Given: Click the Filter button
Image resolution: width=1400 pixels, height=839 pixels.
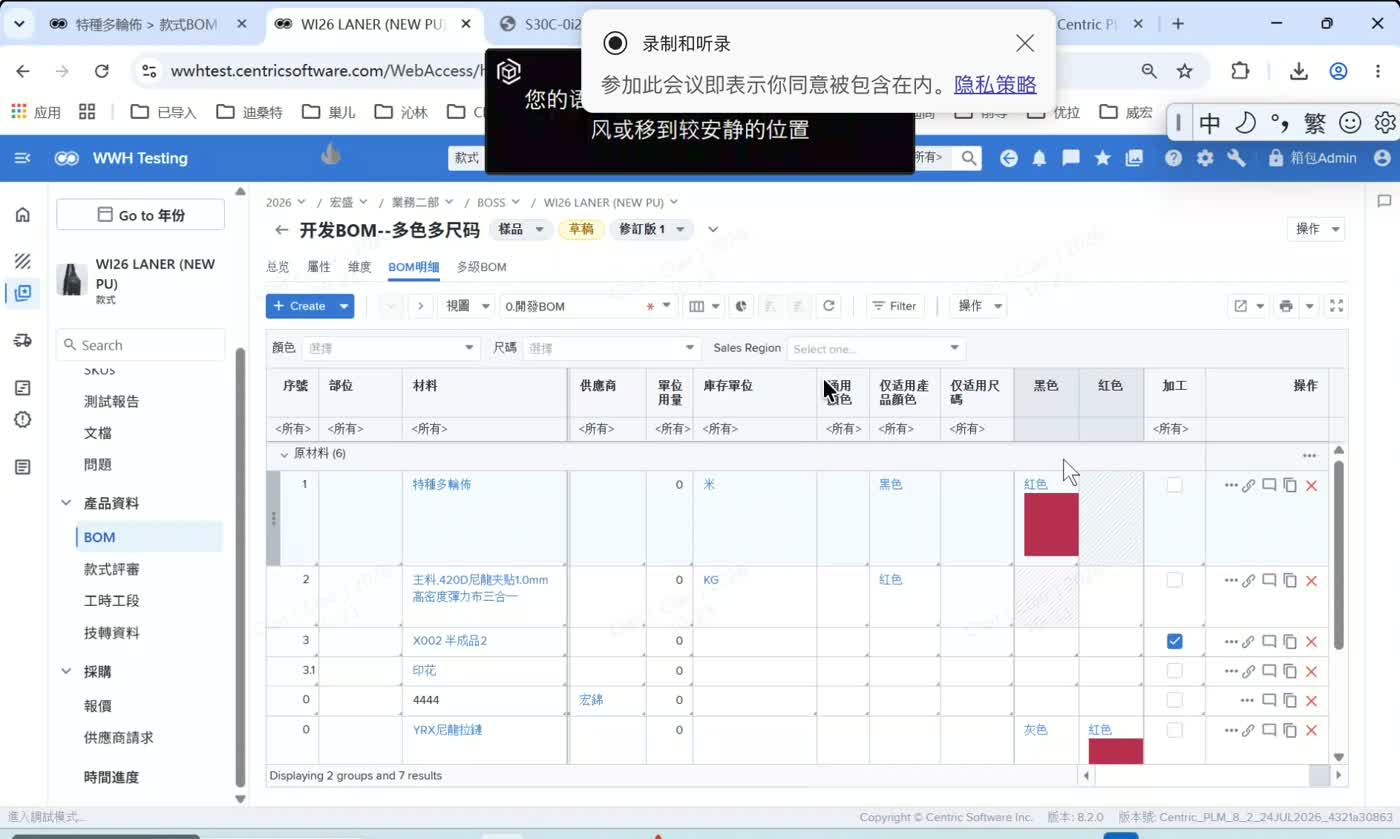Looking at the screenshot, I should point(895,306).
